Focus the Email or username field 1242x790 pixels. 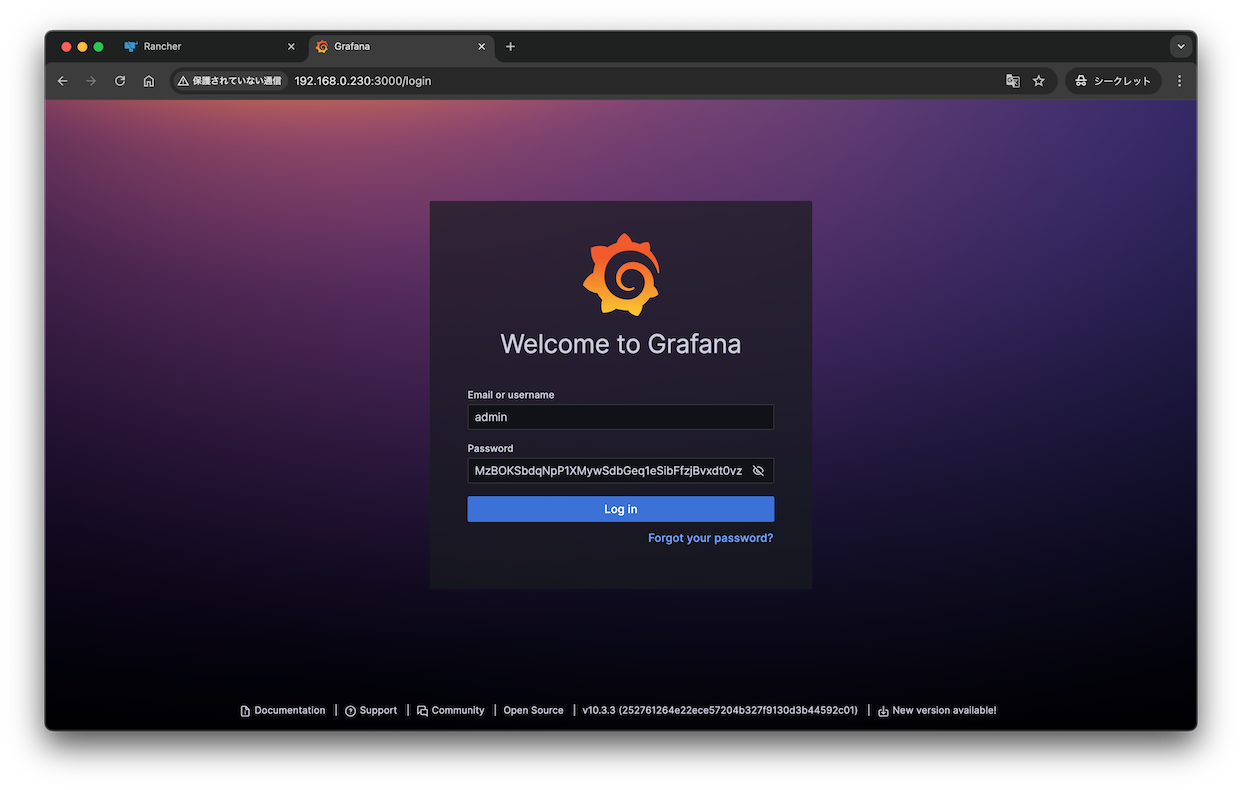click(x=620, y=417)
